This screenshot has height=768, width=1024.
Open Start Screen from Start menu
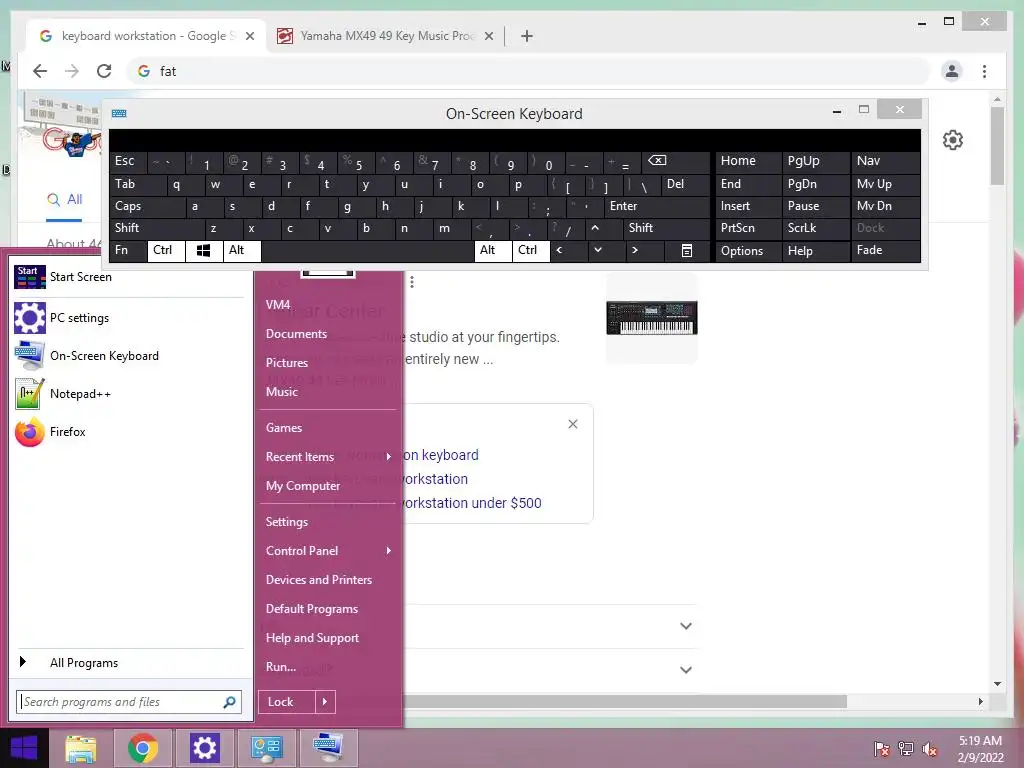[x=128, y=277]
